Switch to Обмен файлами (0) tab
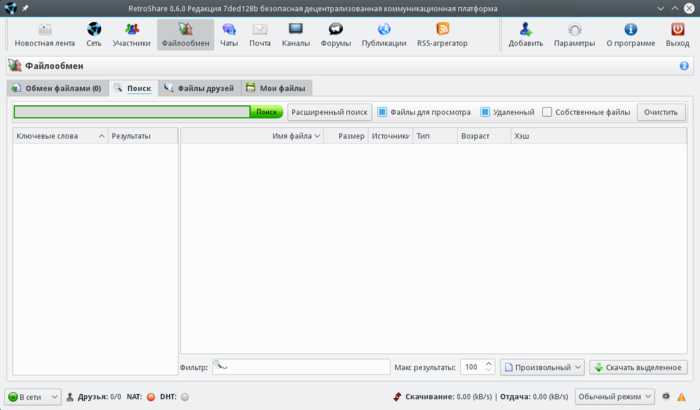Image resolution: width=700 pixels, height=410 pixels. 58,88
